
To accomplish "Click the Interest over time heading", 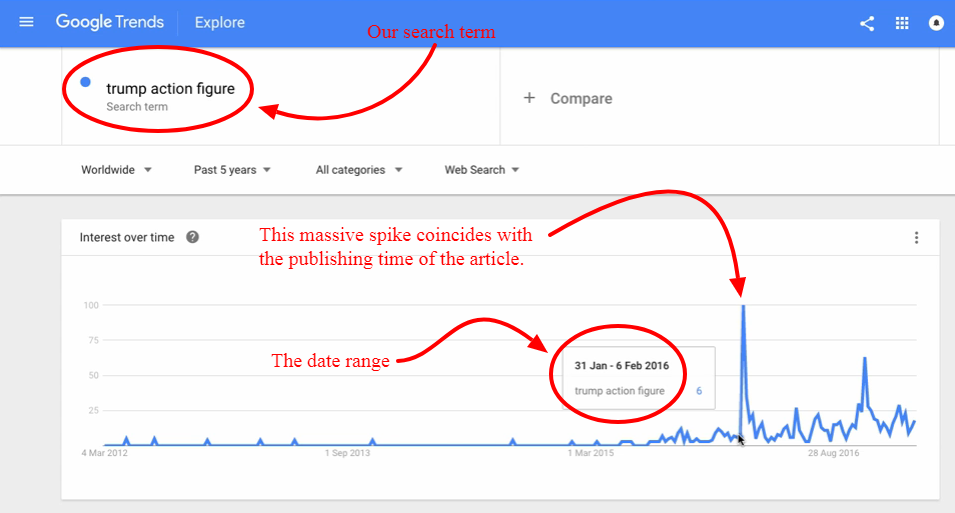I will (127, 238).
